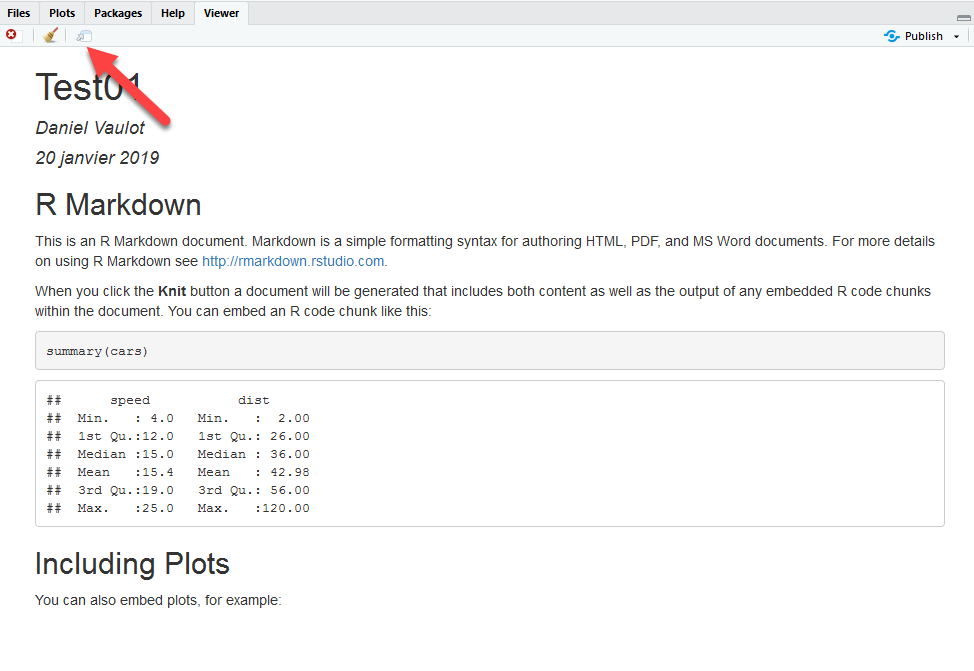This screenshot has width=974, height=671.
Task: Click the Publish button
Action: [914, 36]
